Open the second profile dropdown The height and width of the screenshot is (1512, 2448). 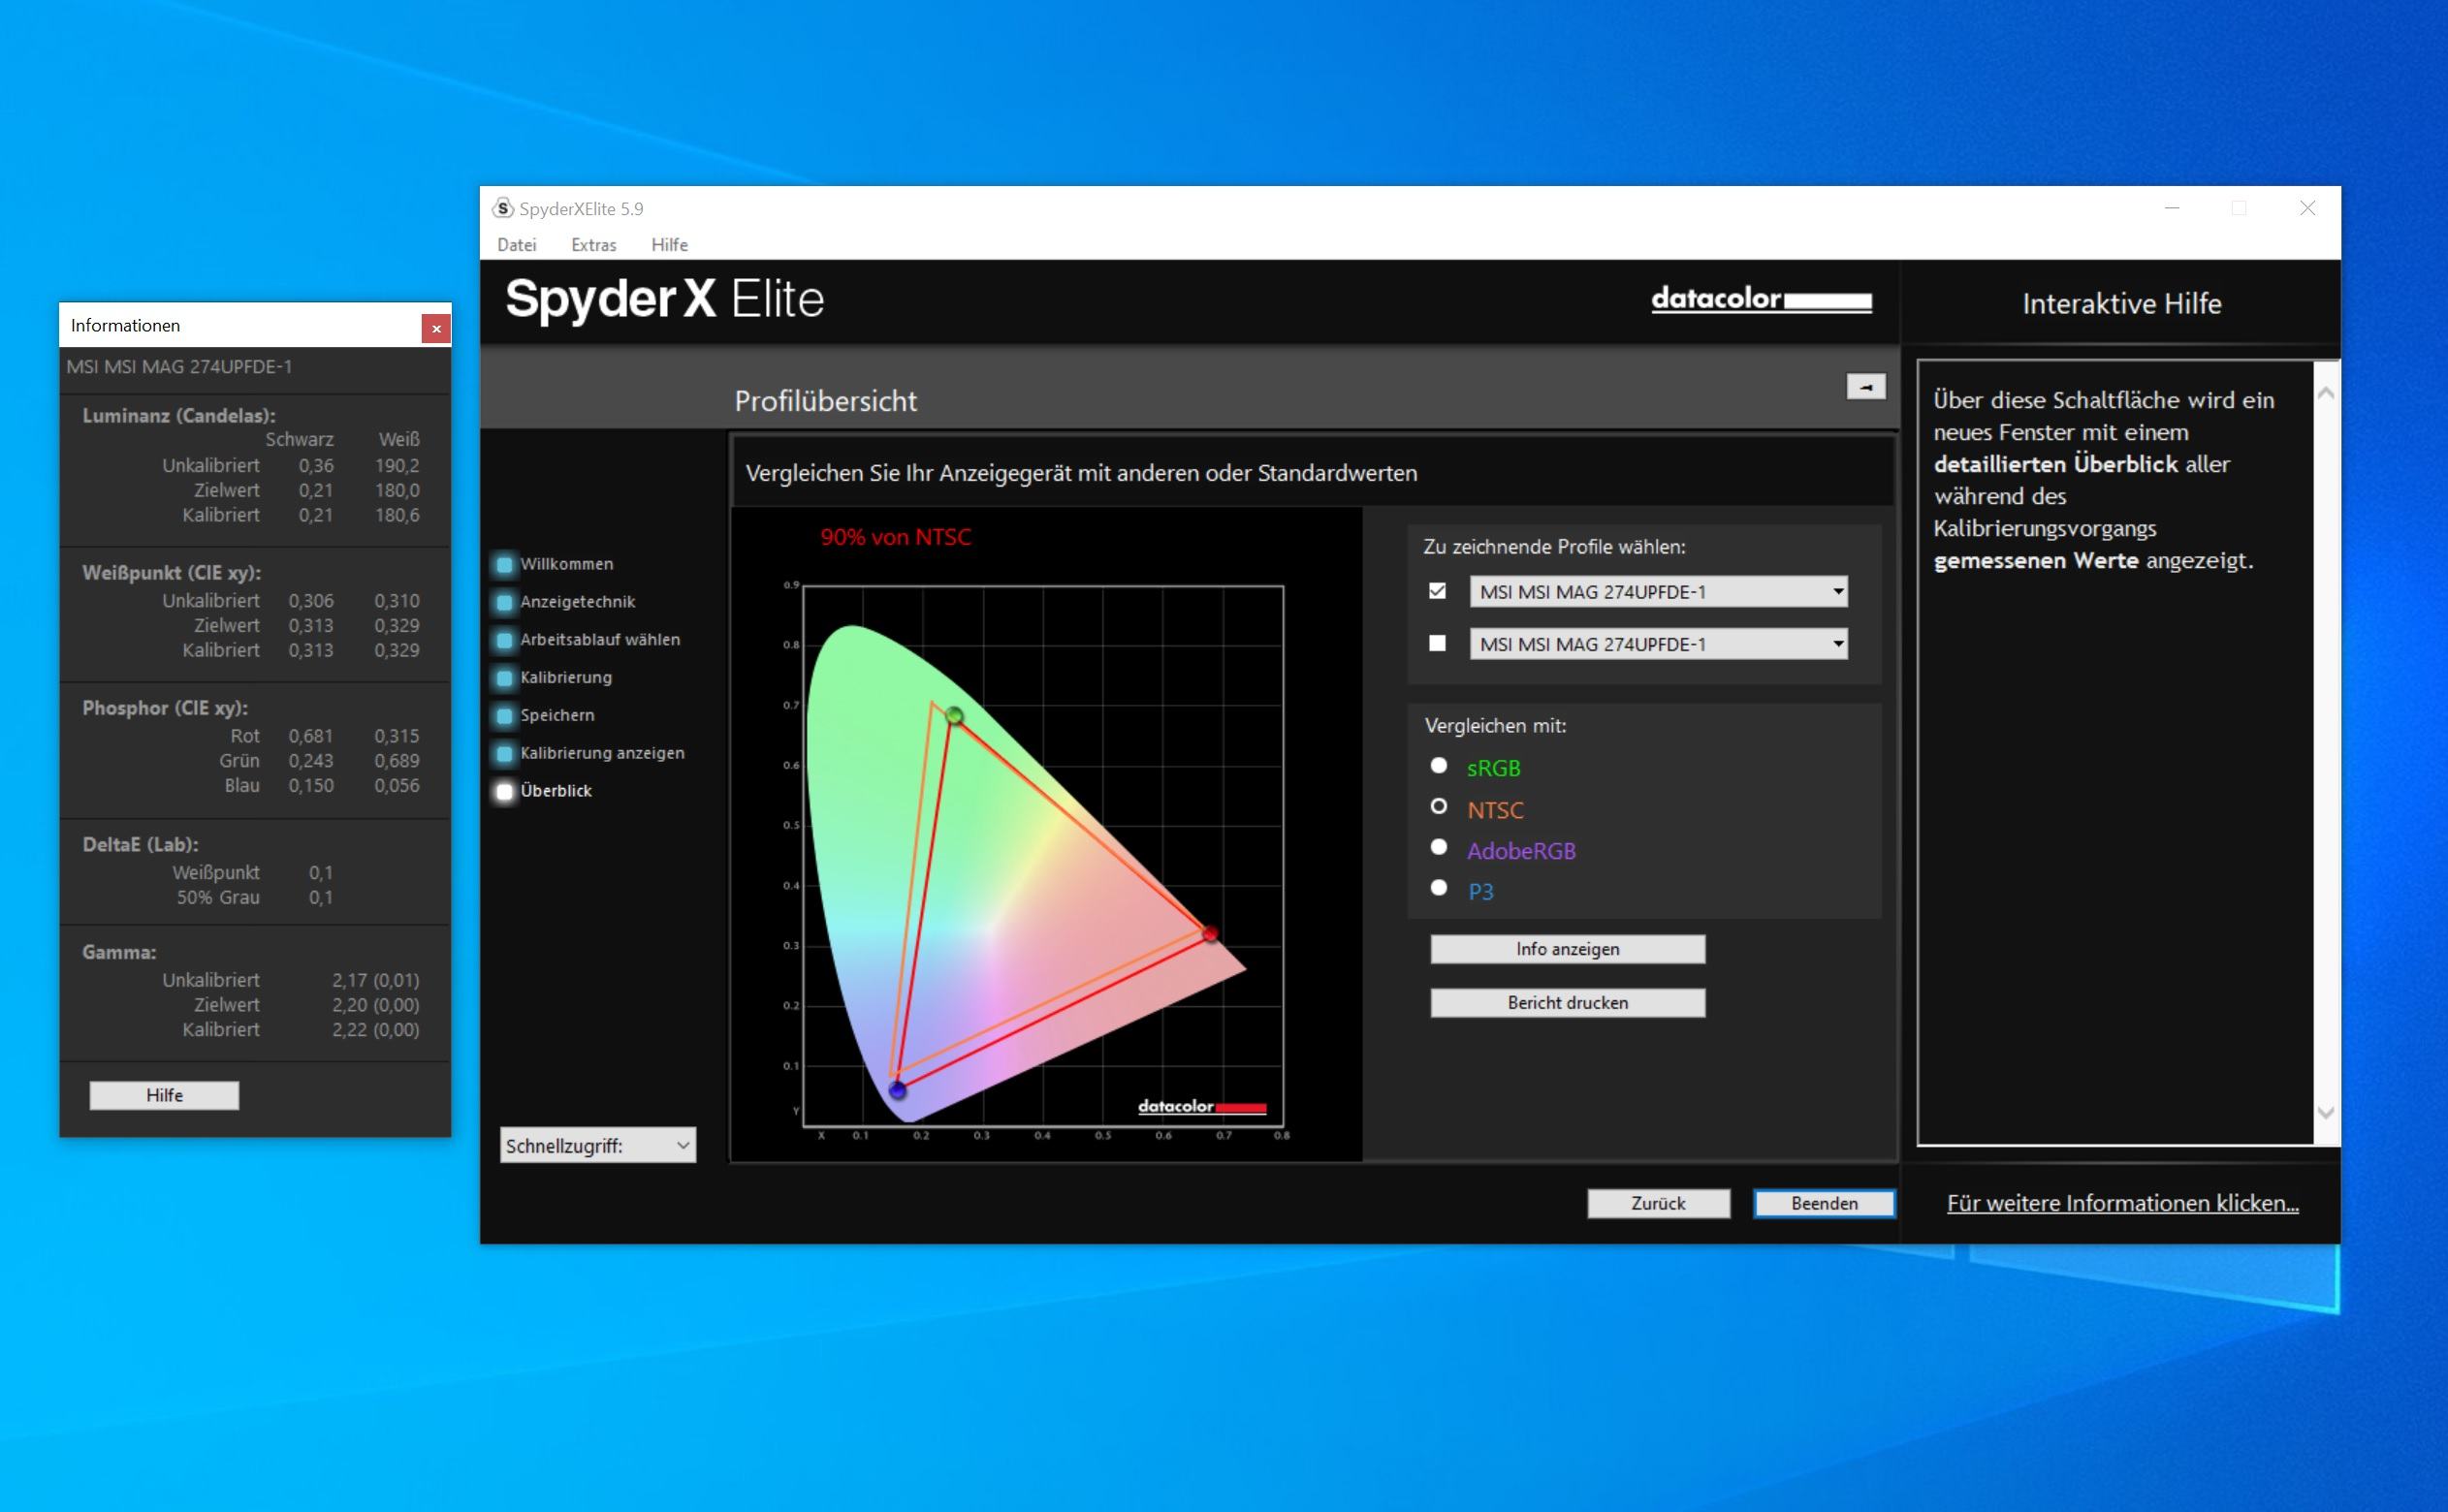coord(1658,644)
